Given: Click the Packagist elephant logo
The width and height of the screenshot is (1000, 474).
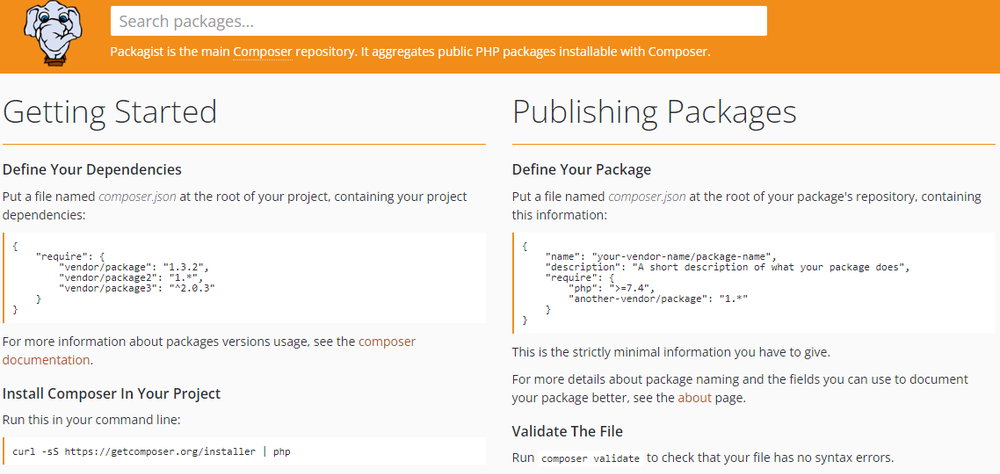Looking at the screenshot, I should (54, 33).
